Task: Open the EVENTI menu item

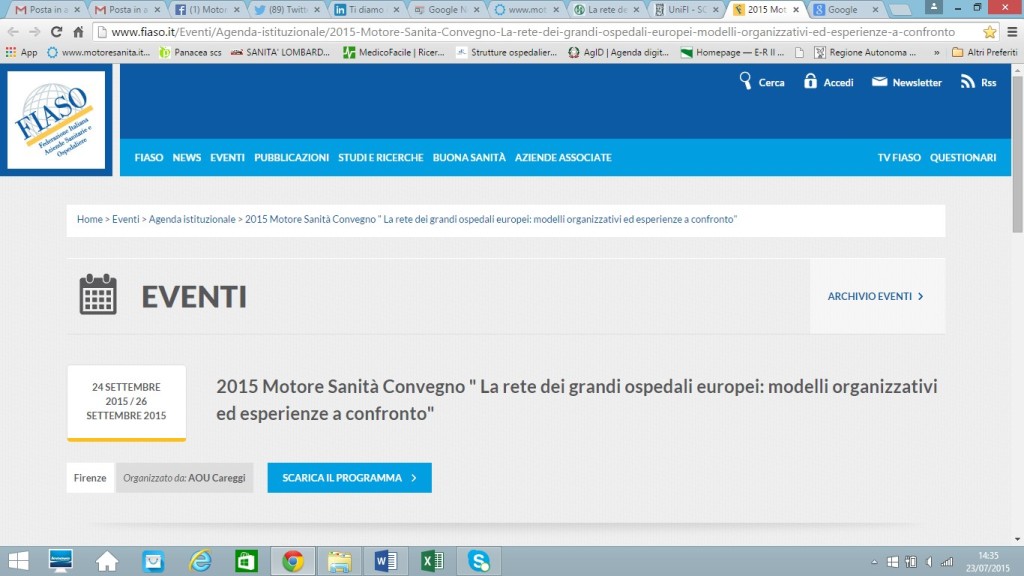Action: [x=227, y=157]
